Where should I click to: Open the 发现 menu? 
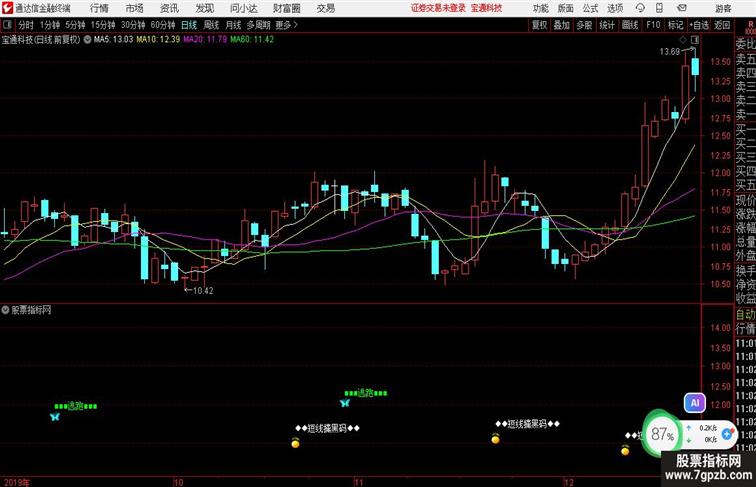204,8
